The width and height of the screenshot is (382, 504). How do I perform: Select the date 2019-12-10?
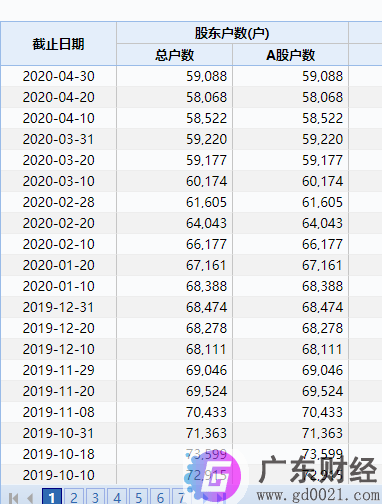(x=59, y=349)
